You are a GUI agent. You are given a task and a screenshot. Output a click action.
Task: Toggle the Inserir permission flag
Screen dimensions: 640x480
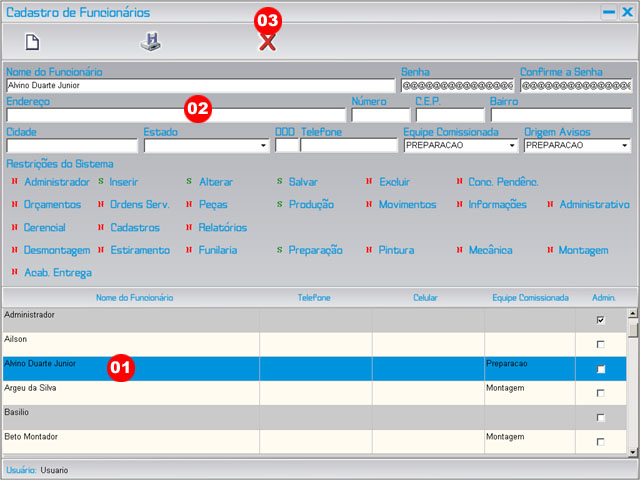point(101,182)
